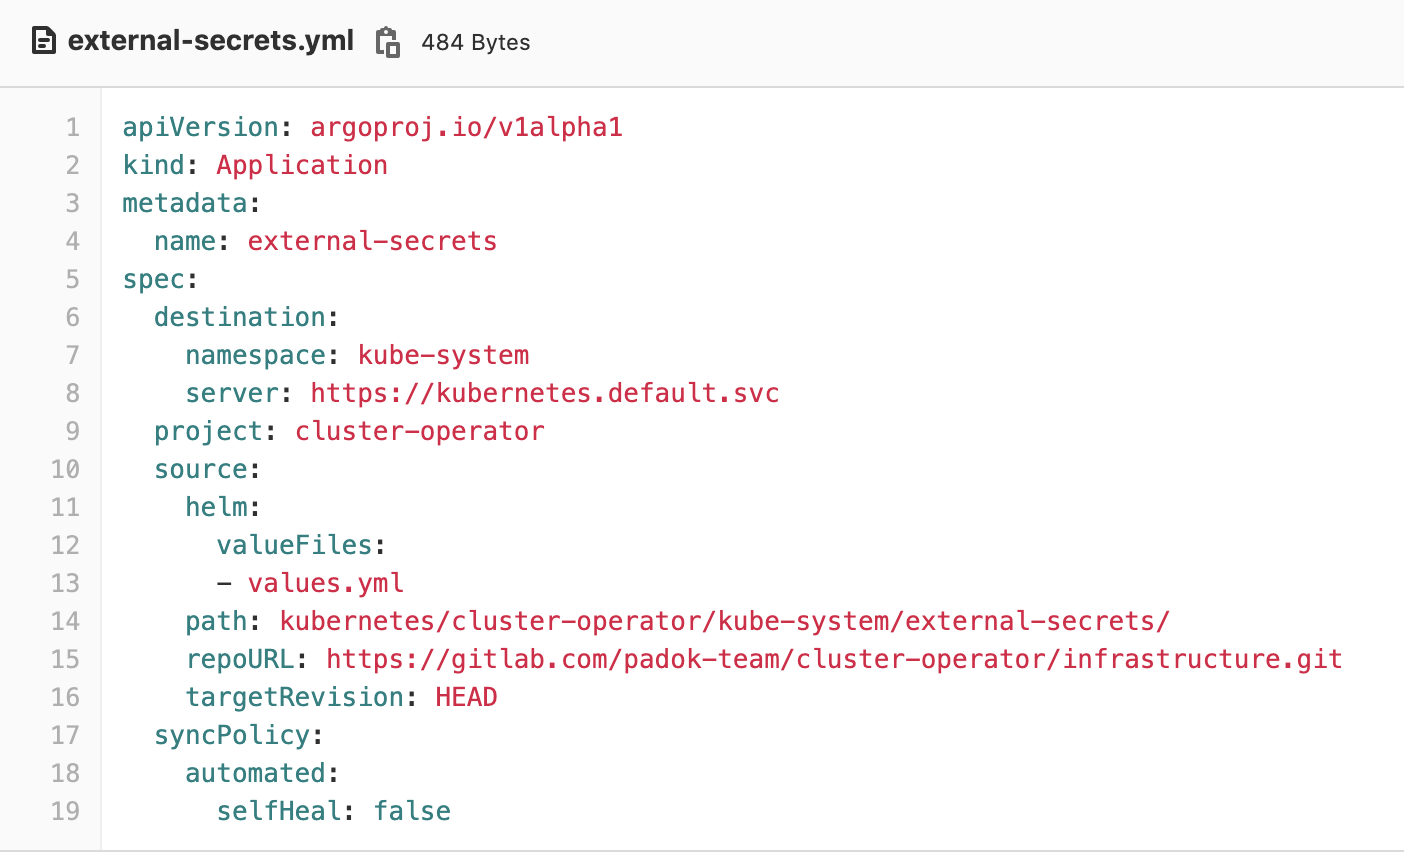Select the external-secrets name value
The width and height of the screenshot is (1404, 852).
[x=372, y=241]
